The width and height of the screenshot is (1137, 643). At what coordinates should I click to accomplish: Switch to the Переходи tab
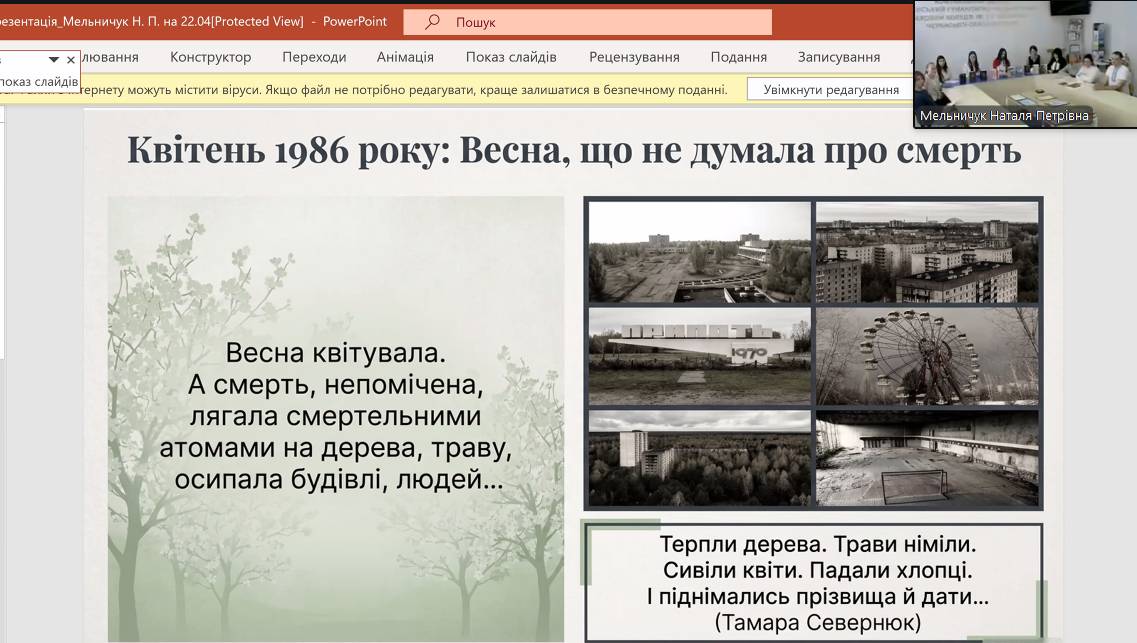314,57
